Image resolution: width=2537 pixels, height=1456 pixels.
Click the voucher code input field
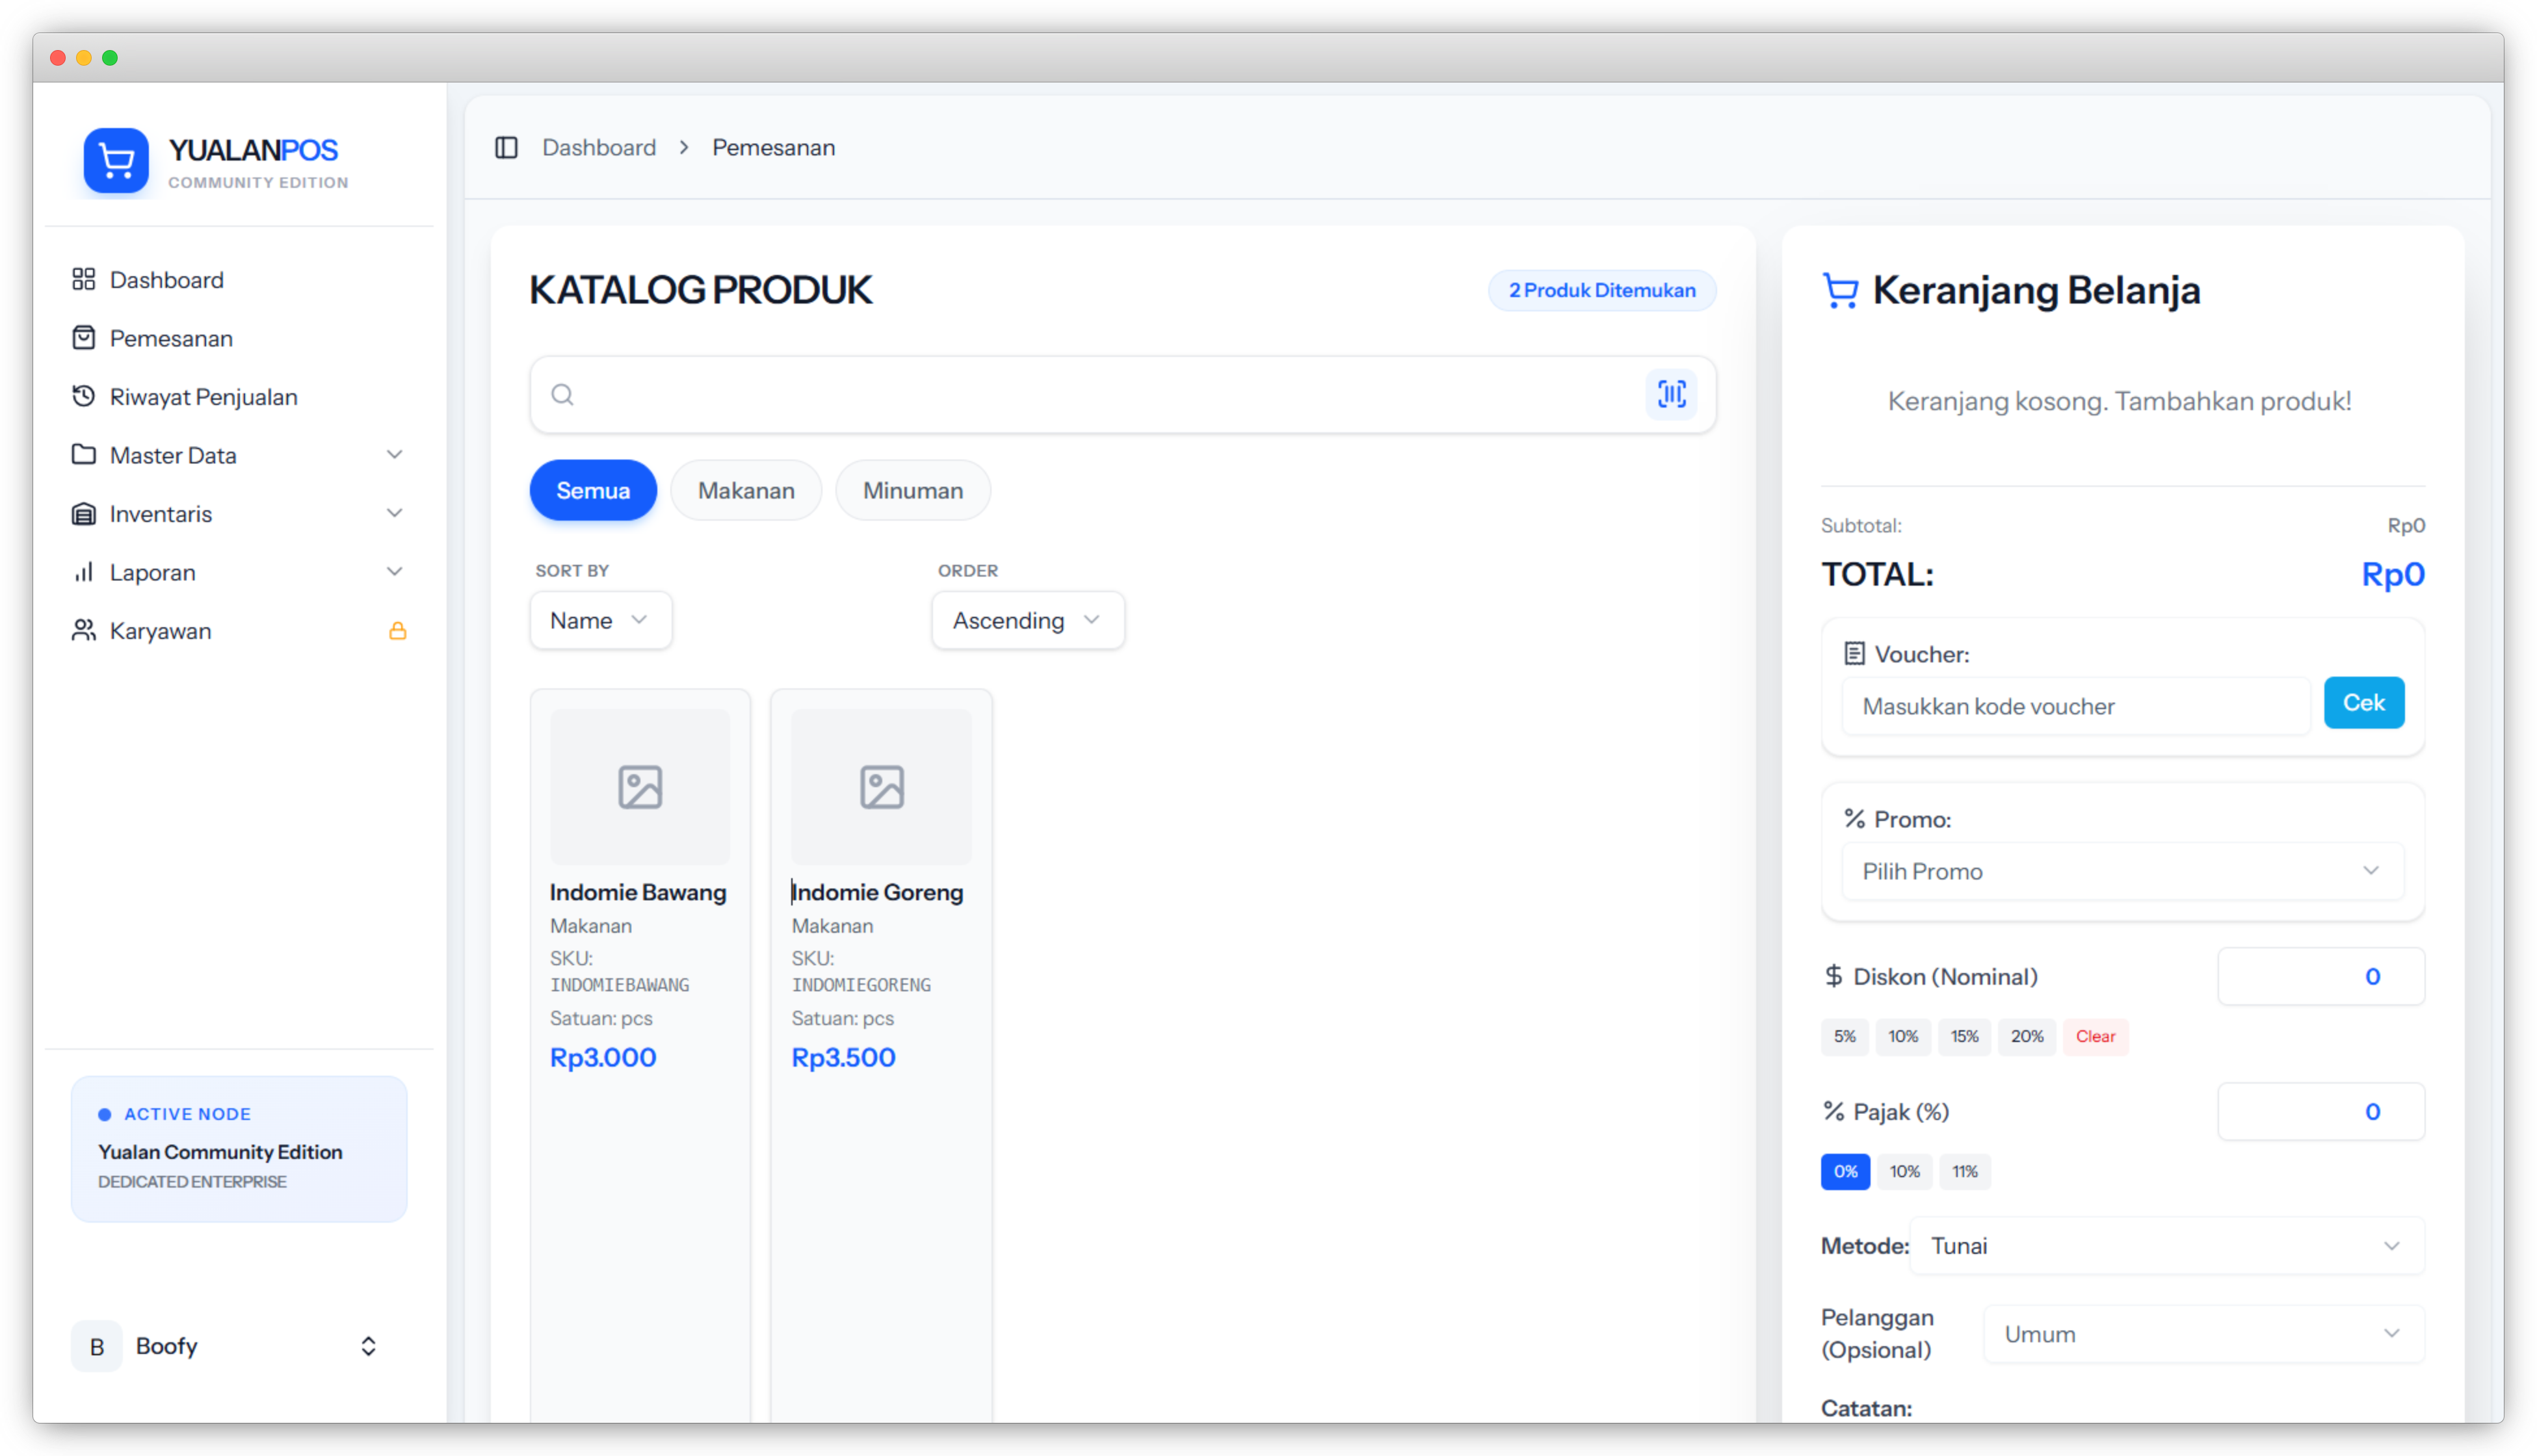tap(2075, 706)
